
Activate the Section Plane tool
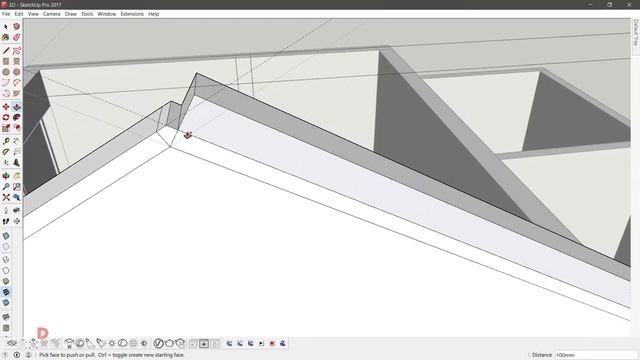point(16,221)
